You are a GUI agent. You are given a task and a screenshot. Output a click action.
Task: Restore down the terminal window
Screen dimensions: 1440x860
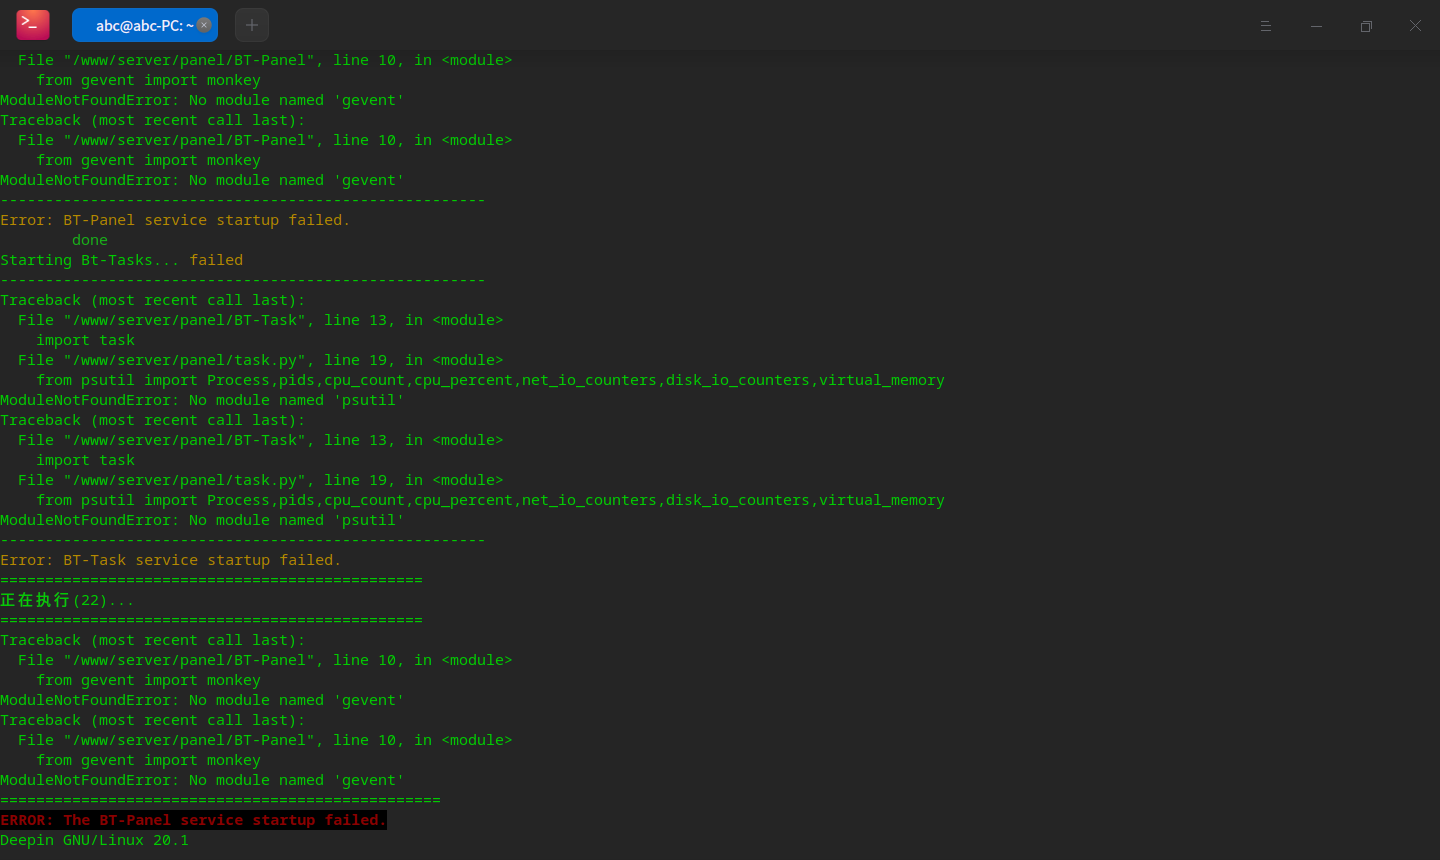[x=1366, y=26]
